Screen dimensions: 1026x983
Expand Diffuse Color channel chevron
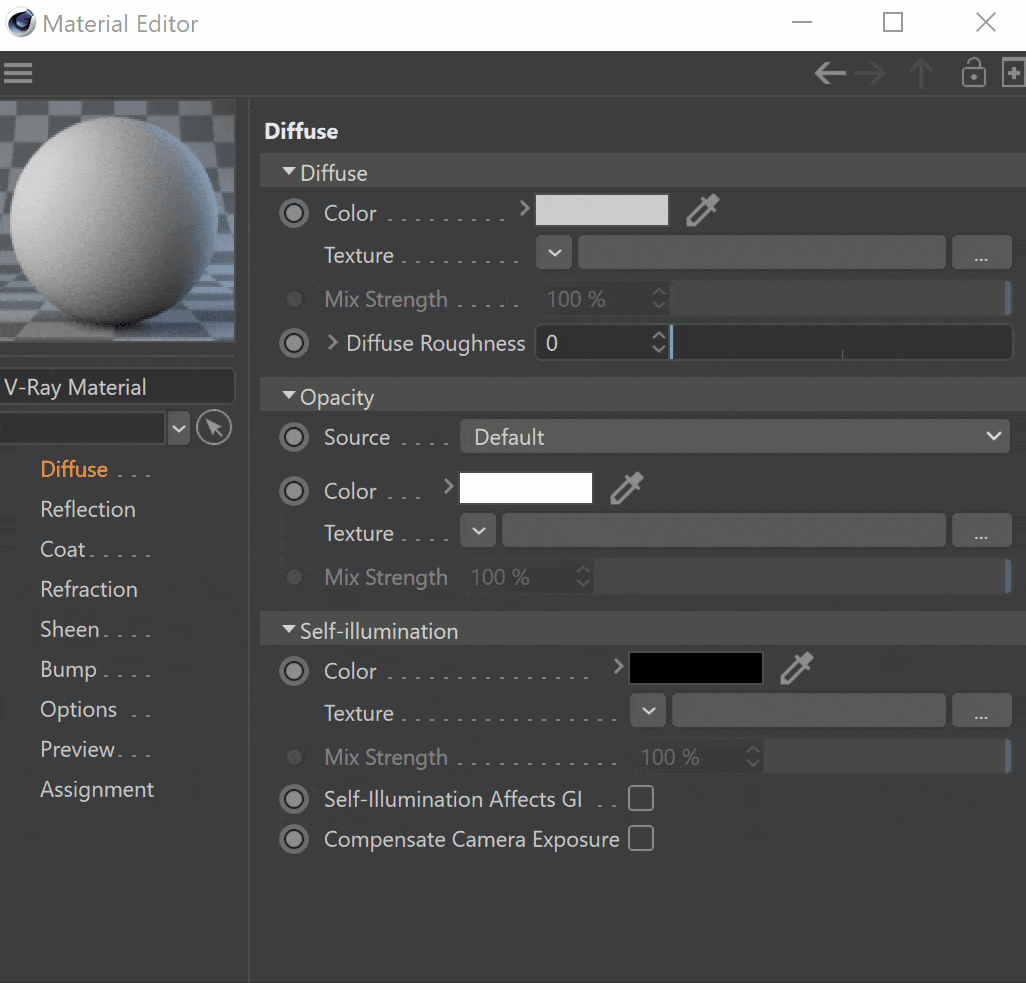click(524, 209)
